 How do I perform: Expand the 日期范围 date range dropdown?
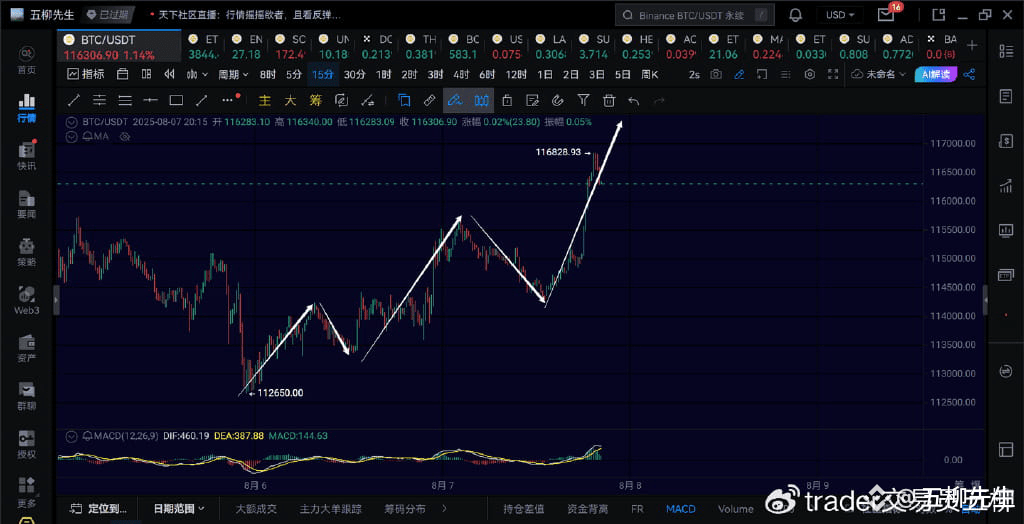click(x=179, y=508)
